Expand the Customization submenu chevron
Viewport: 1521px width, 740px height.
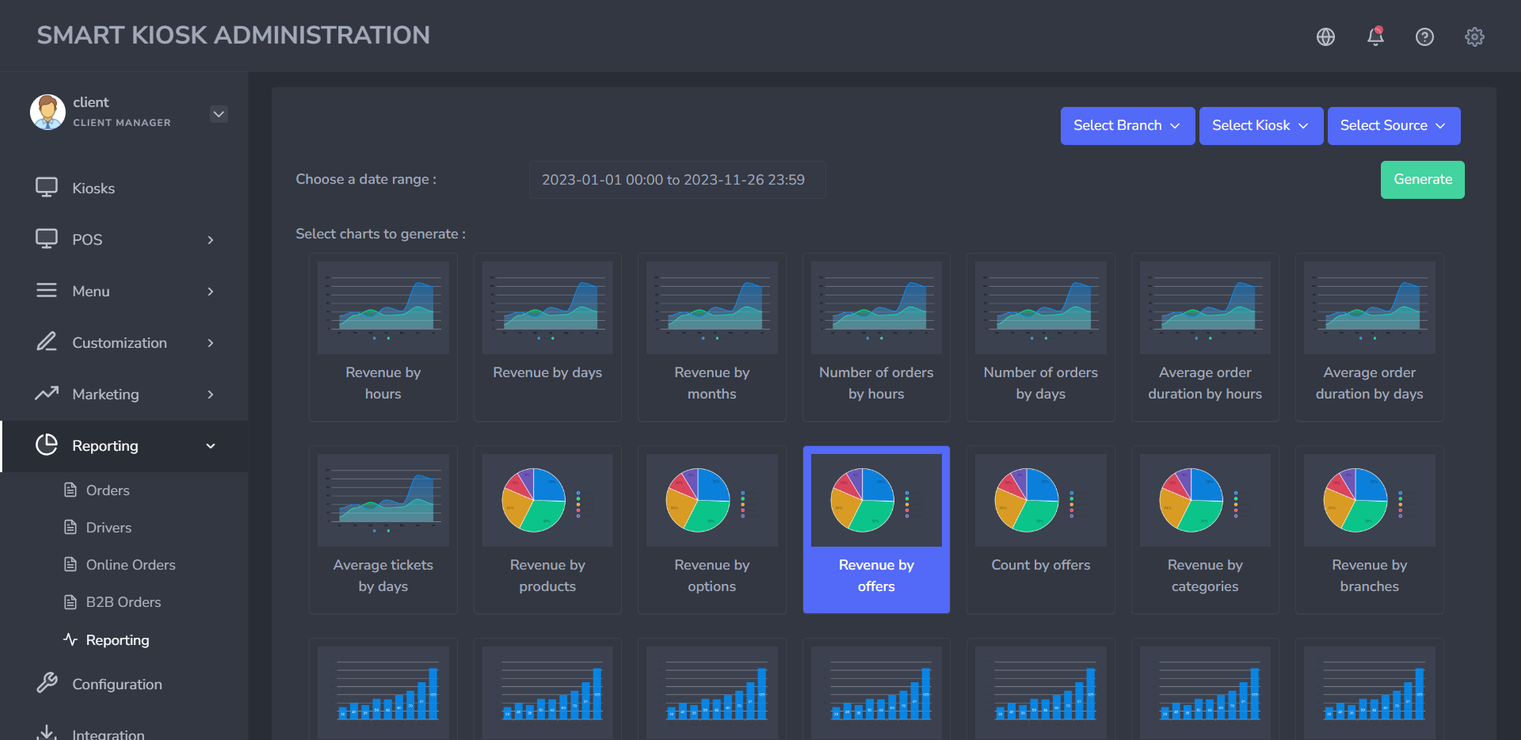click(210, 343)
